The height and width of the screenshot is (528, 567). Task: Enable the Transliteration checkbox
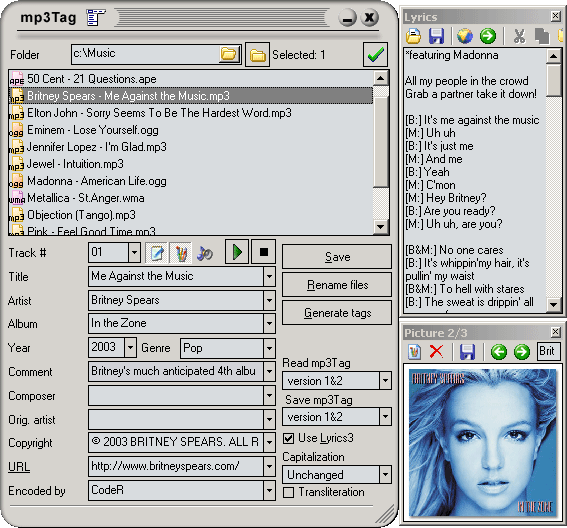[289, 492]
